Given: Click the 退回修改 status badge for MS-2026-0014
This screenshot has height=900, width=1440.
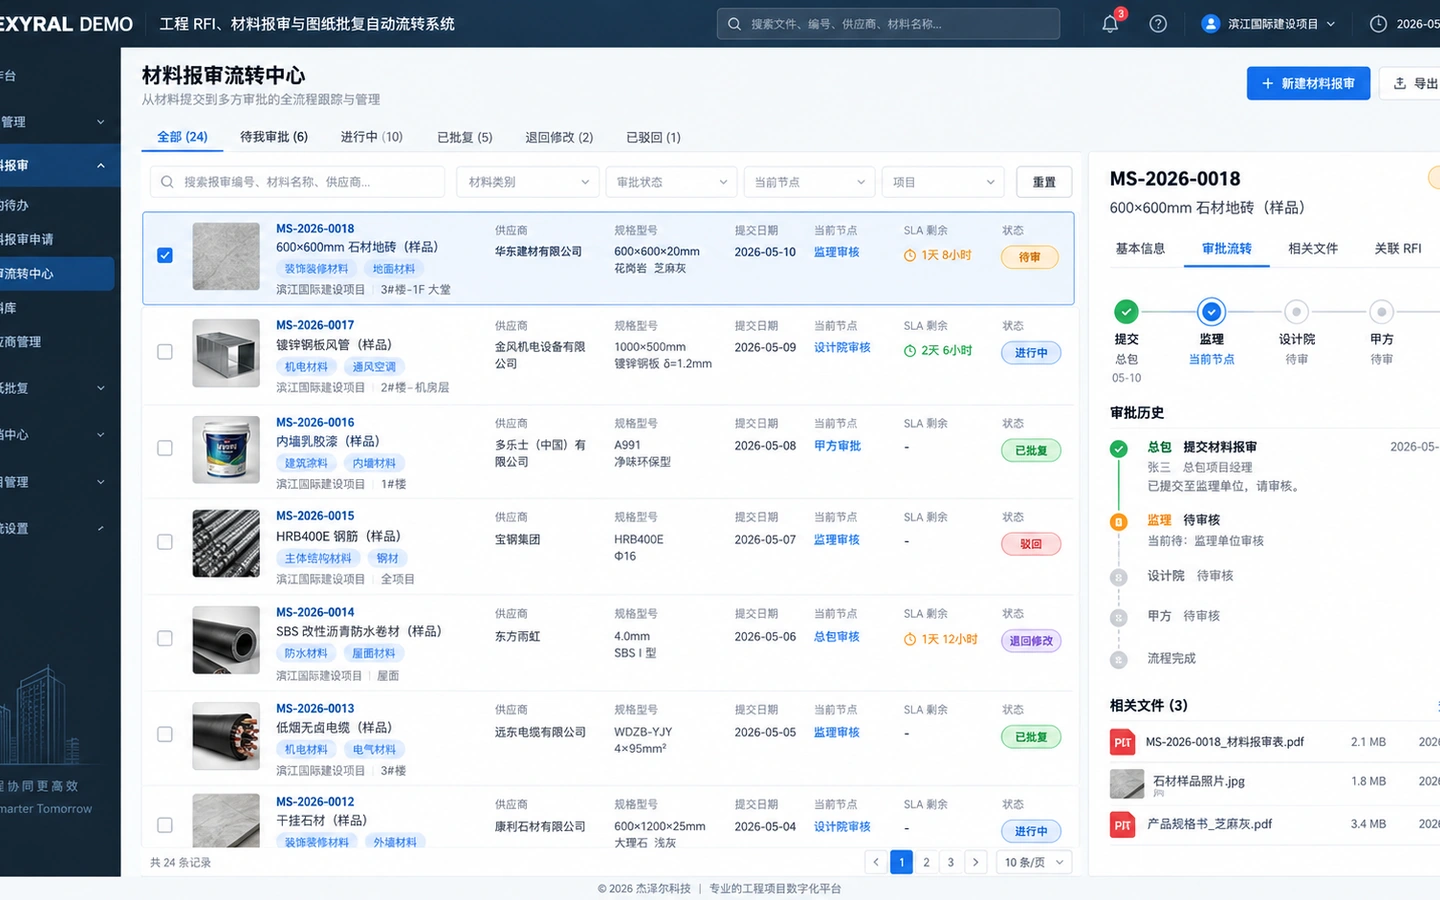Looking at the screenshot, I should pos(1031,641).
